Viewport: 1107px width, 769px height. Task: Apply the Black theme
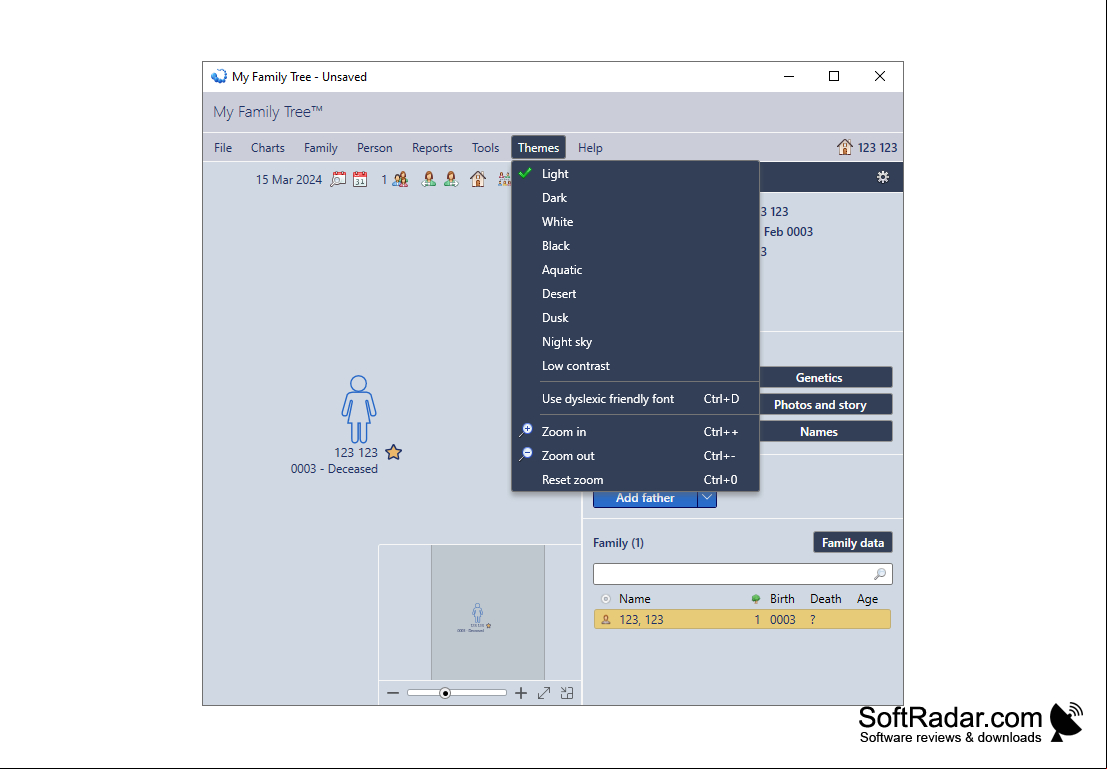pos(635,246)
